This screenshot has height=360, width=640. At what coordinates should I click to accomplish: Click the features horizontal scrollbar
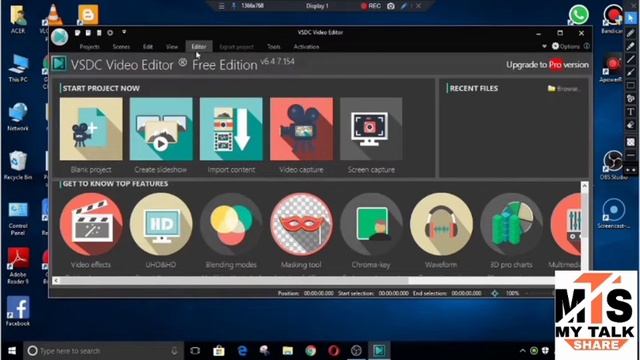coord(234,280)
